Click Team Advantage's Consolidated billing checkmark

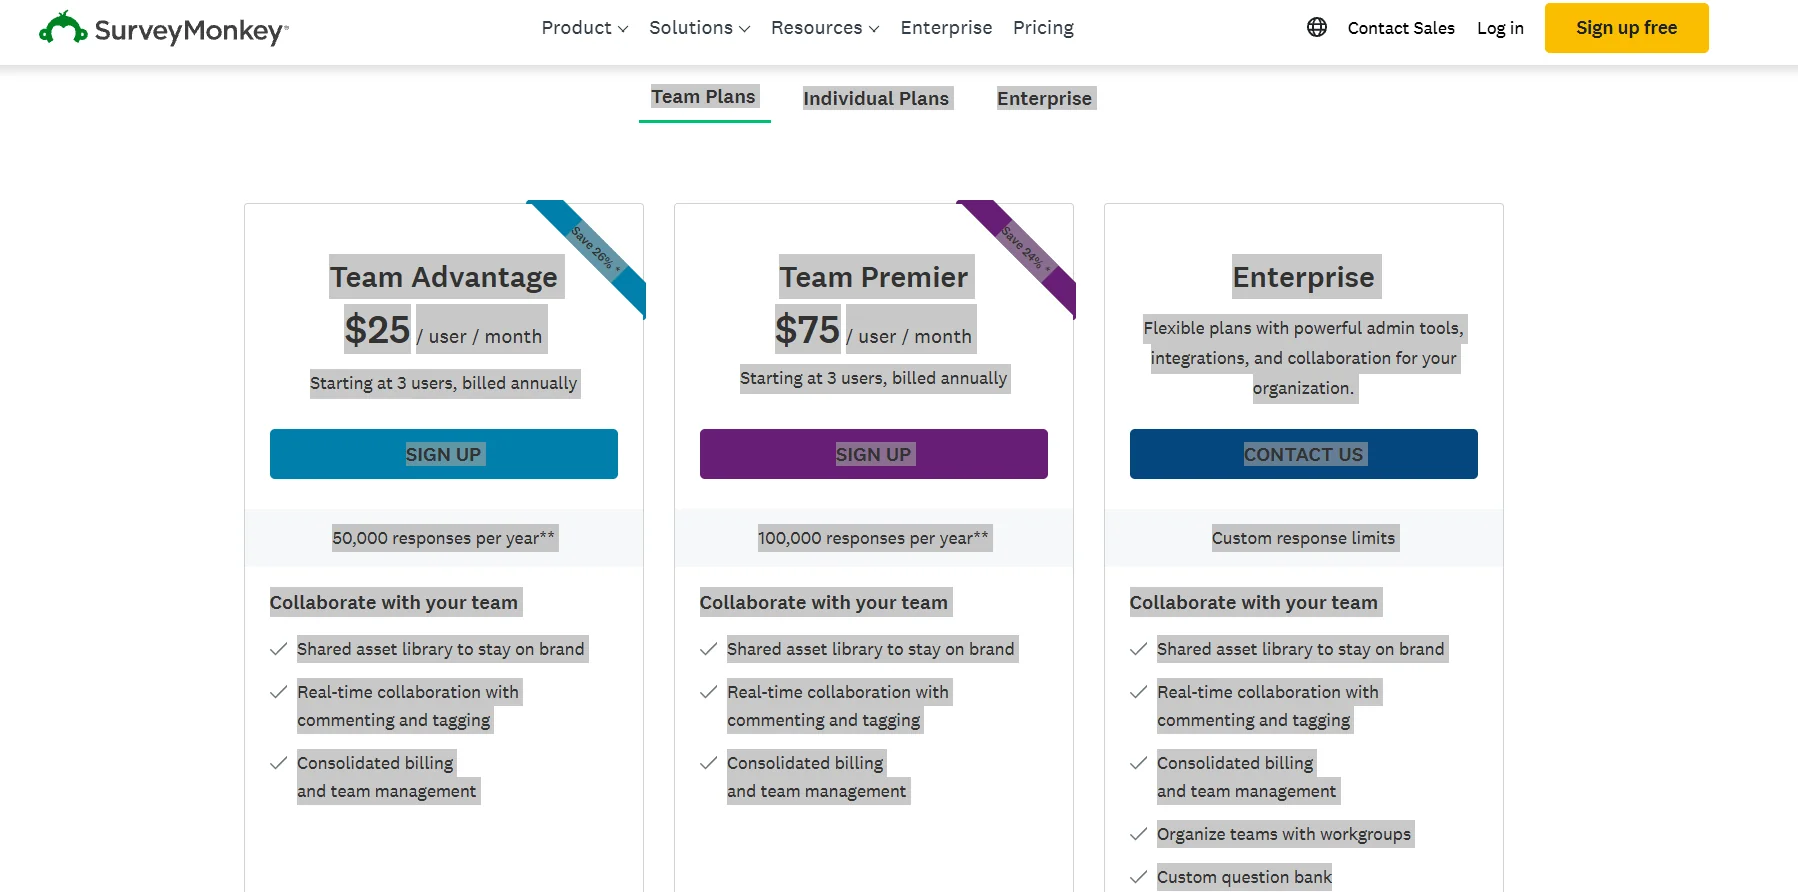278,763
